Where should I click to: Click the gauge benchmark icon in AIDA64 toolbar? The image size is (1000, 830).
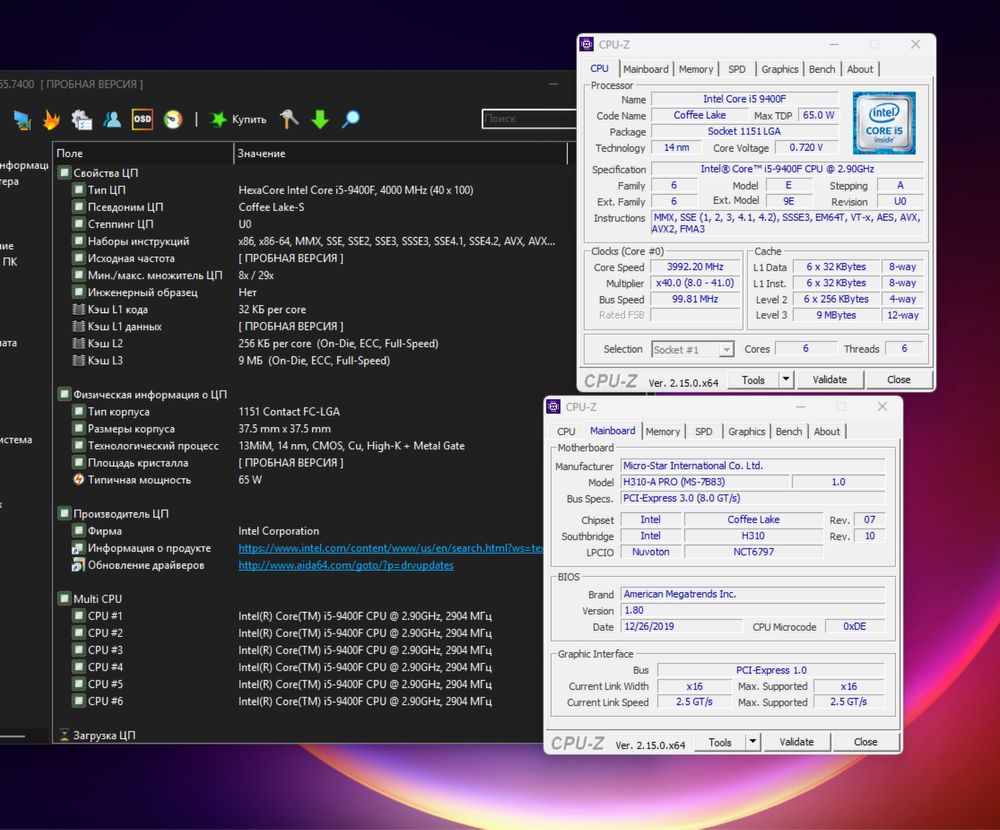point(173,119)
